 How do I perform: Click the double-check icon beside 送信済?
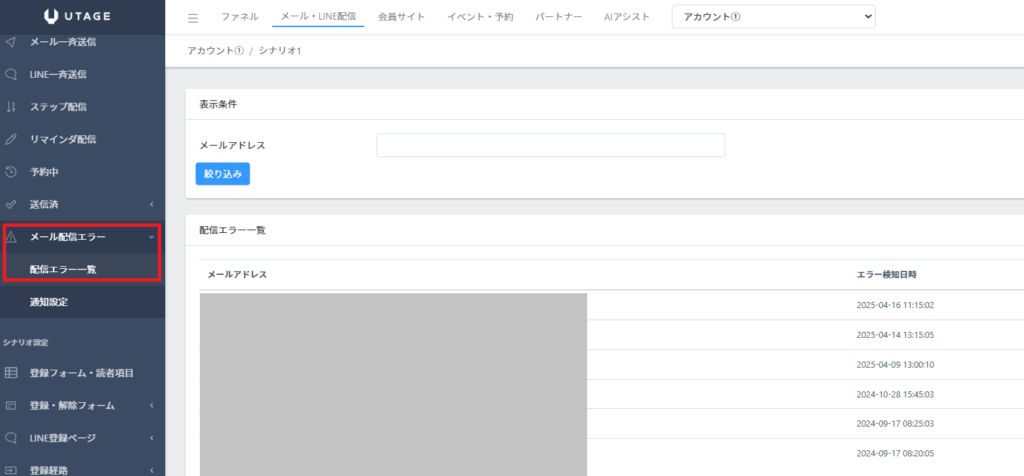click(10, 204)
